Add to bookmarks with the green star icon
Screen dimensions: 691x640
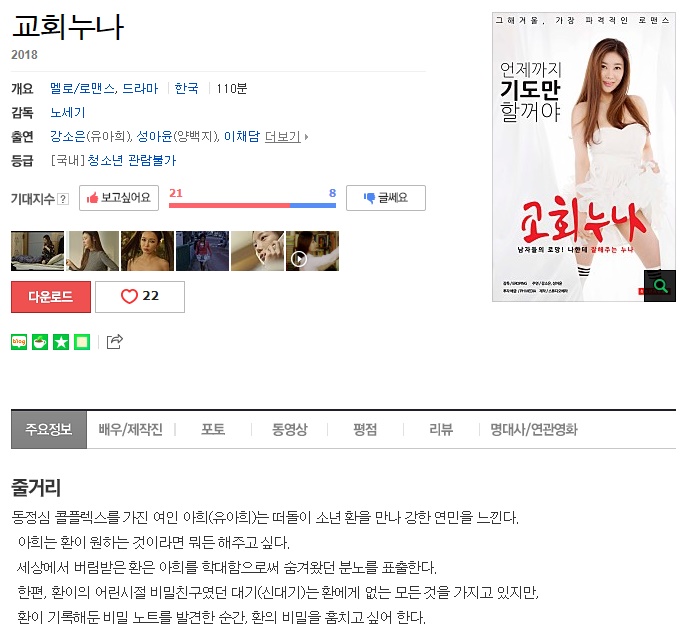tap(61, 342)
